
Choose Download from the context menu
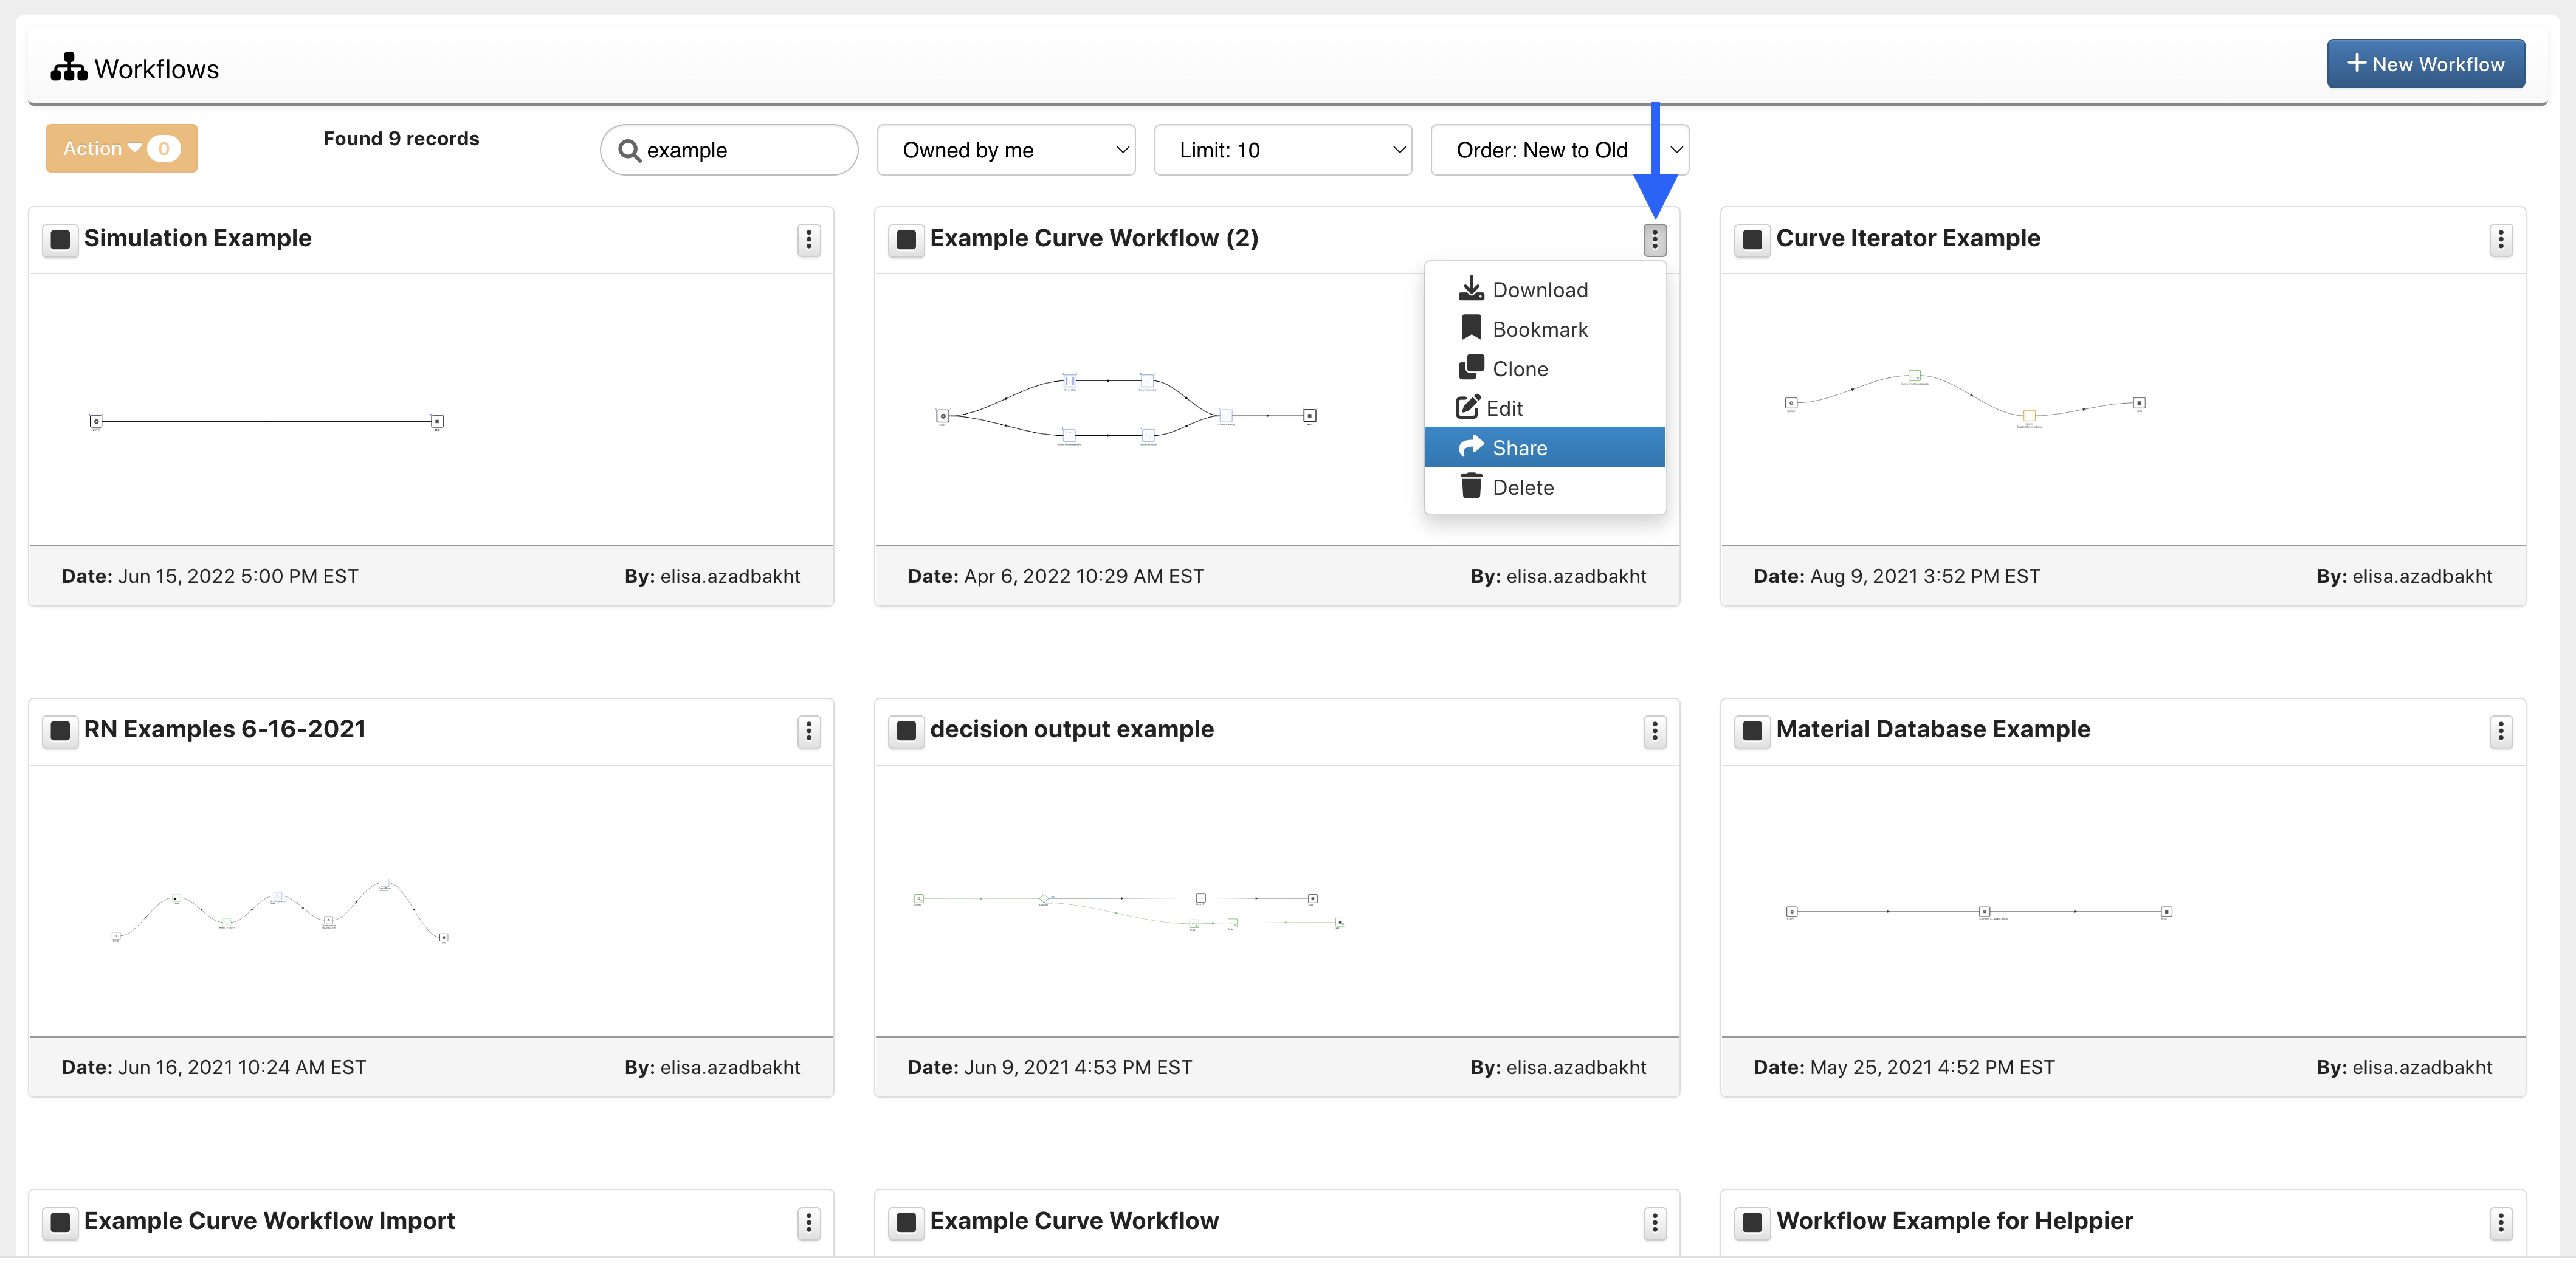click(1545, 289)
